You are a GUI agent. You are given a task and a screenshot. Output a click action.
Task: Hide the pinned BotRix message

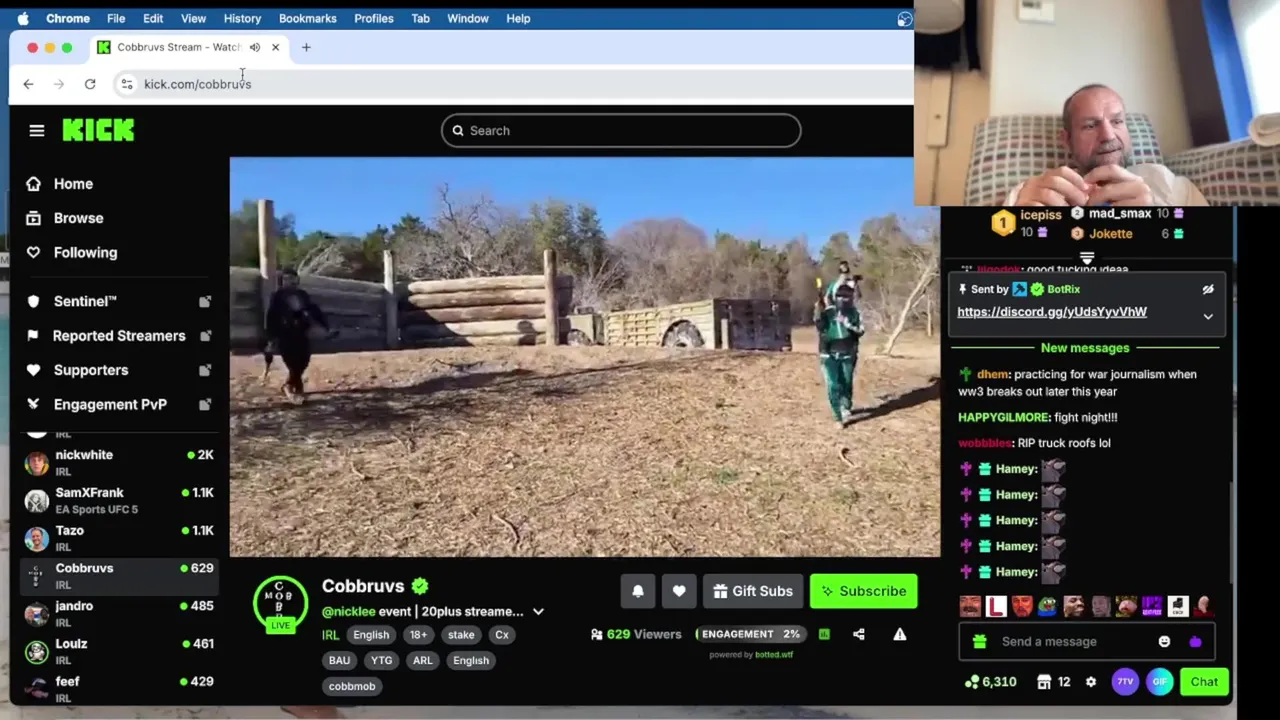point(1208,289)
